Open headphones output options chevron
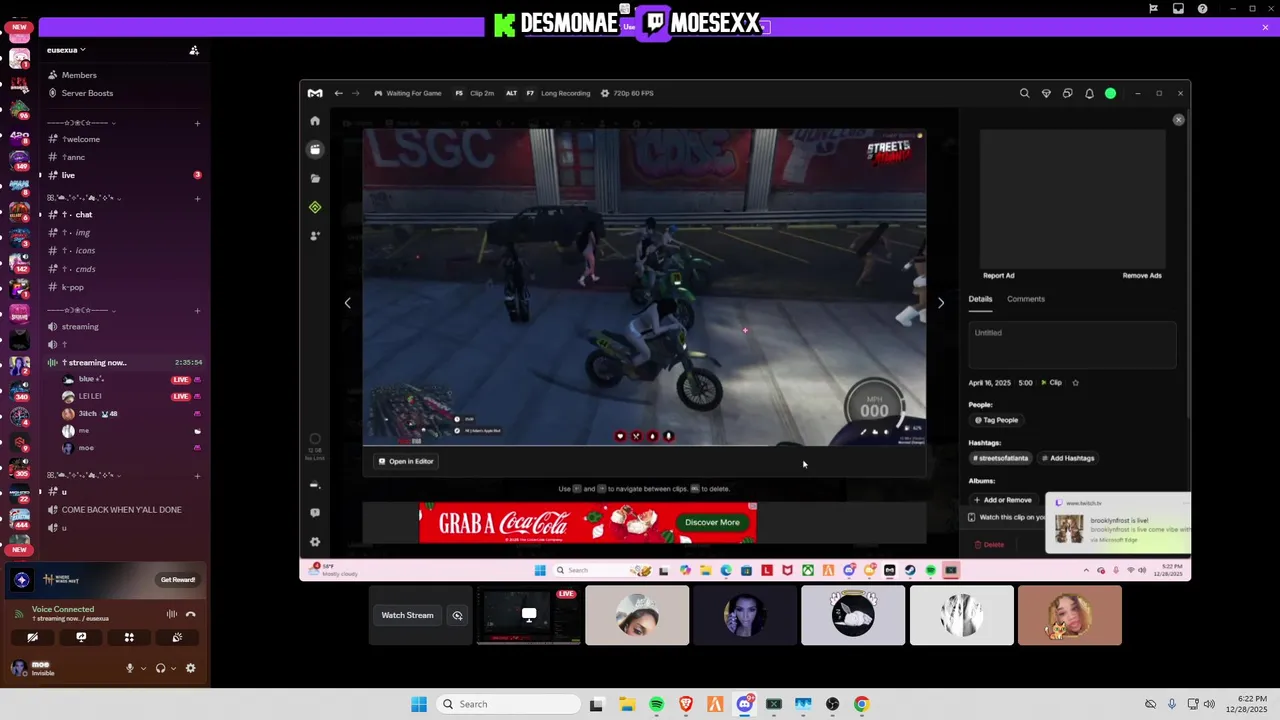This screenshot has width=1280, height=720. [x=173, y=668]
